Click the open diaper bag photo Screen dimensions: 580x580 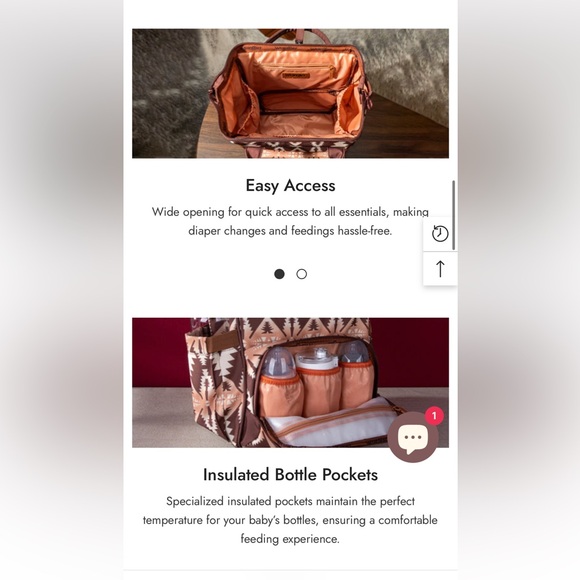pyautogui.click(x=290, y=93)
